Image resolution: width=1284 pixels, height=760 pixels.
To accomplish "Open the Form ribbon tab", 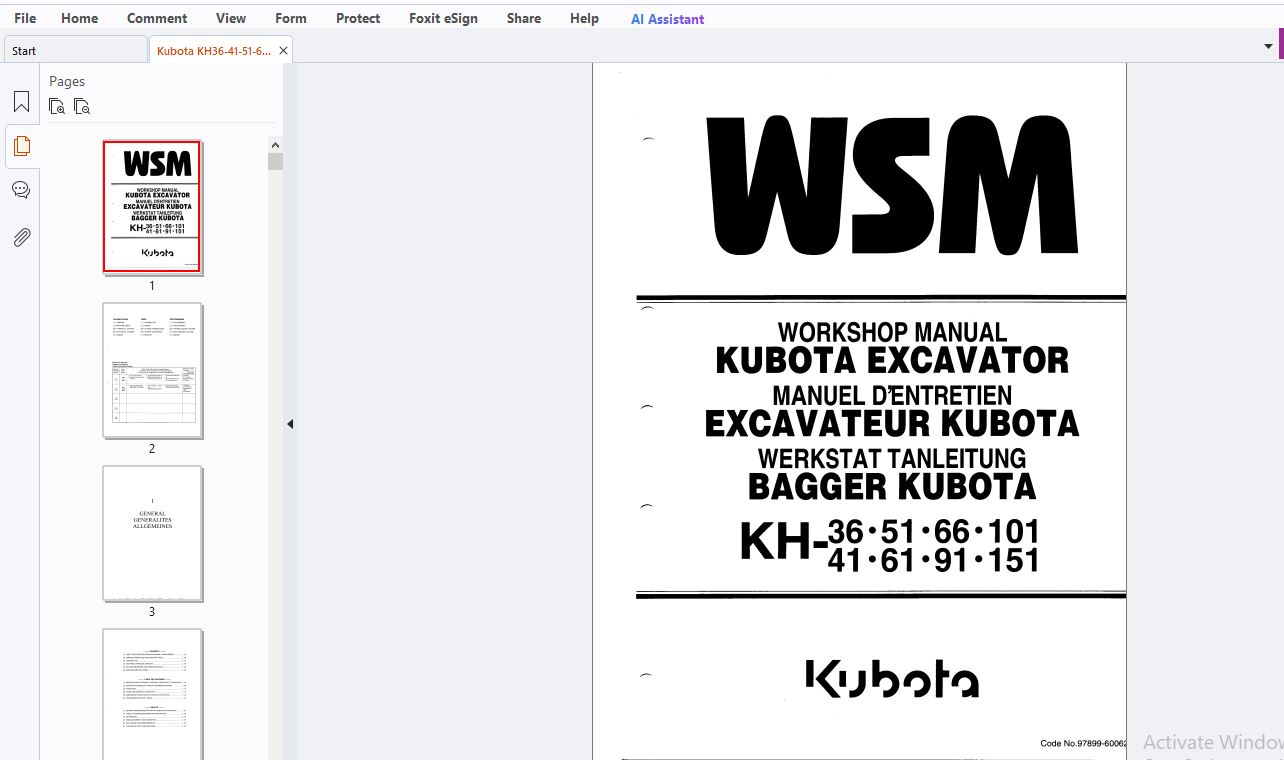I will point(291,18).
